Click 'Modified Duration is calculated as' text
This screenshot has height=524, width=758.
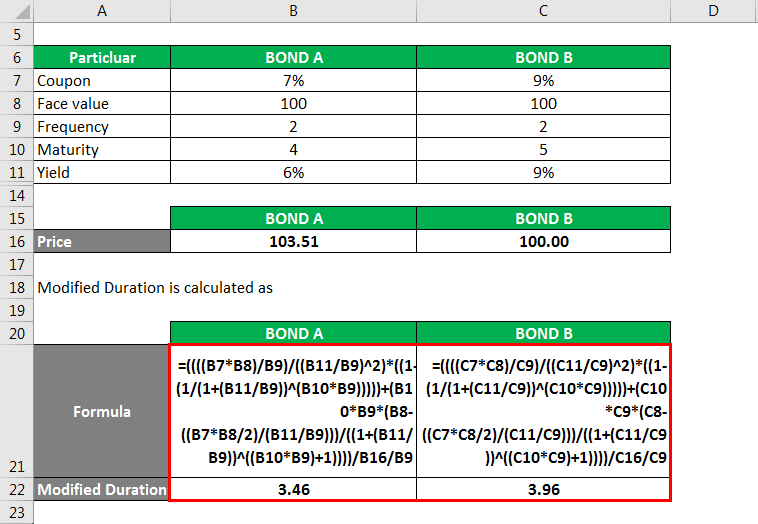point(155,288)
